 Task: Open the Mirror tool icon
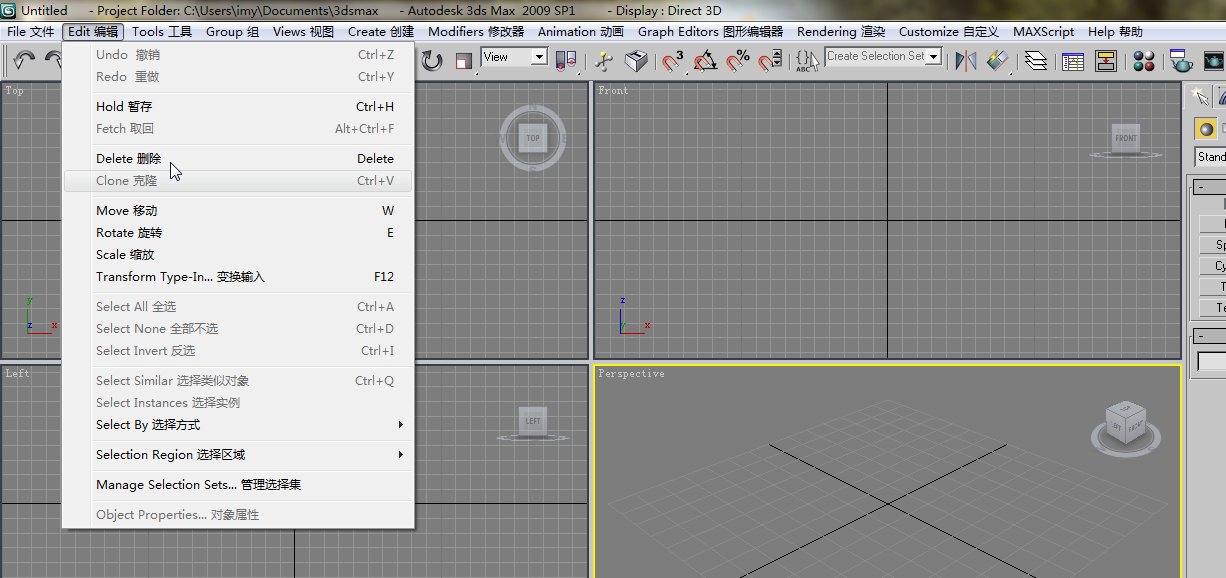966,60
